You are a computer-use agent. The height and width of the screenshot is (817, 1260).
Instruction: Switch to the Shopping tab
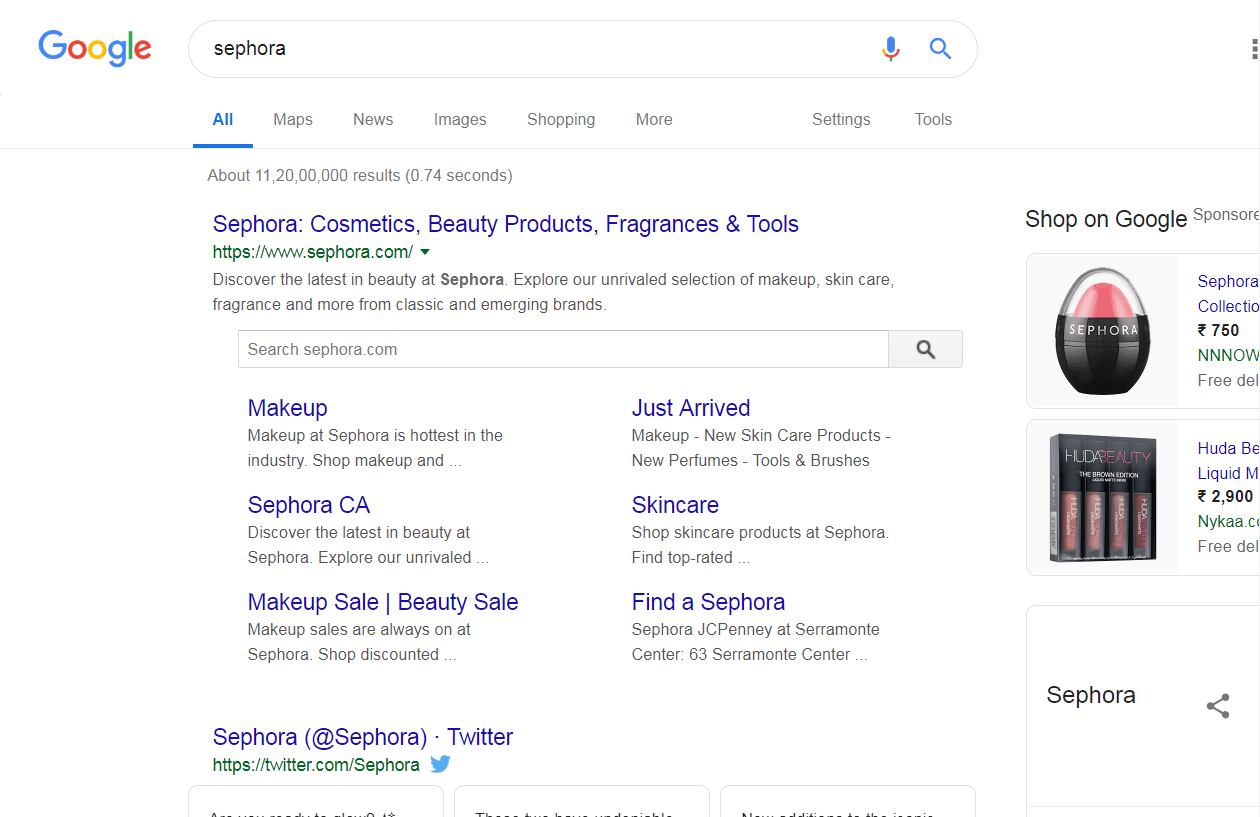coord(561,119)
